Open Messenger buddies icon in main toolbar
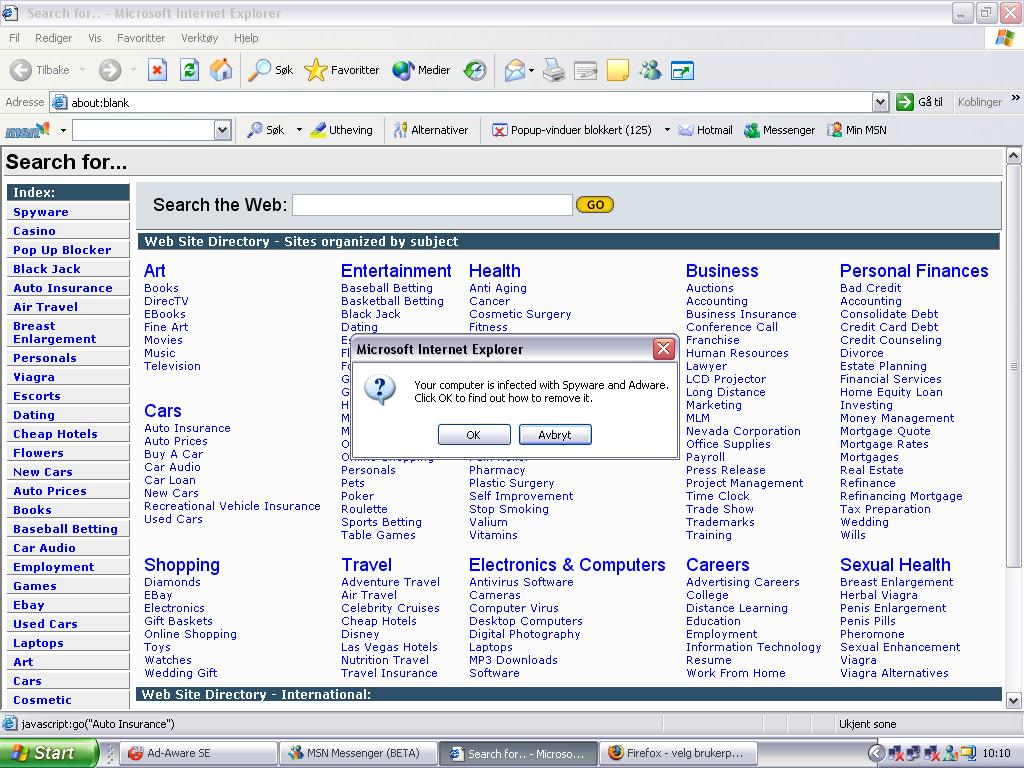Image resolution: width=1024 pixels, height=768 pixels. pos(650,70)
